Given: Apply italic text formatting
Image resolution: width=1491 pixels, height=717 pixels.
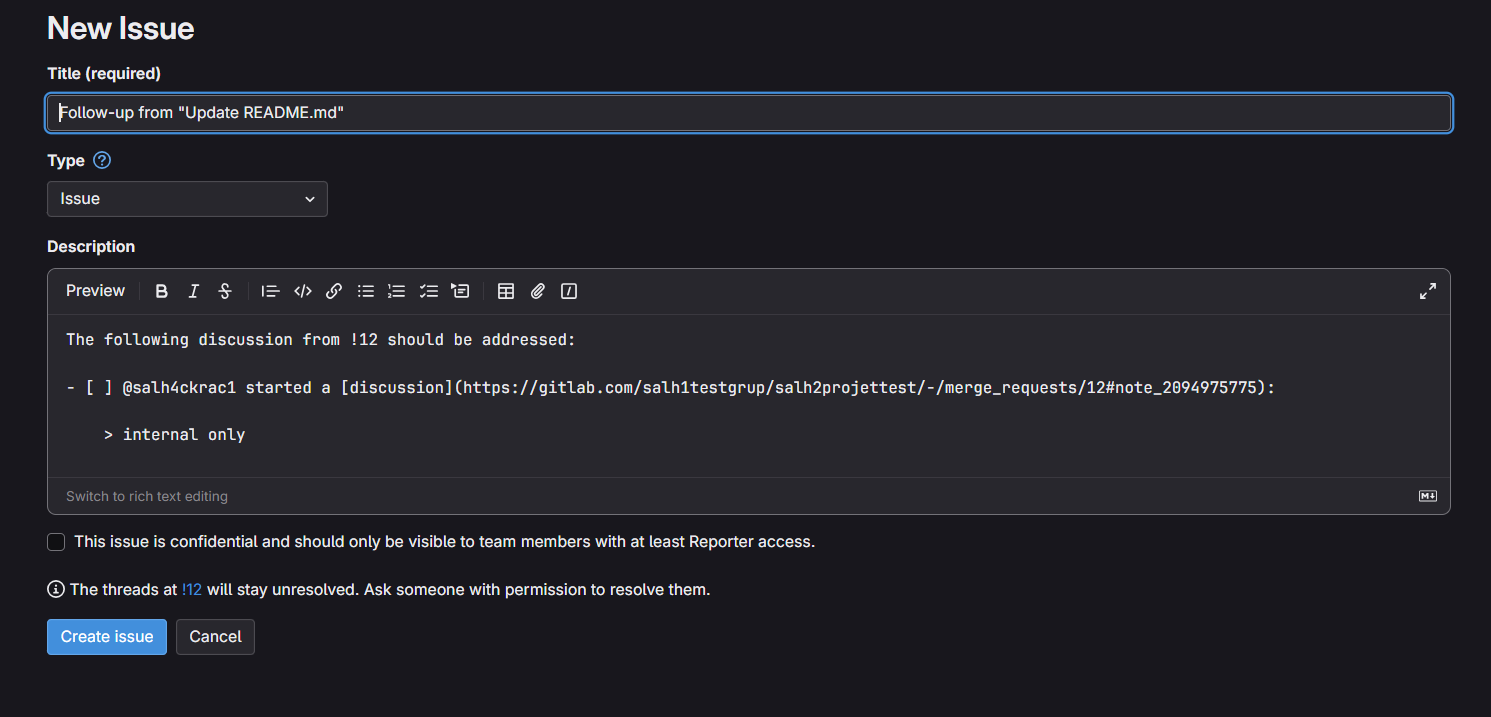Looking at the screenshot, I should tap(194, 291).
